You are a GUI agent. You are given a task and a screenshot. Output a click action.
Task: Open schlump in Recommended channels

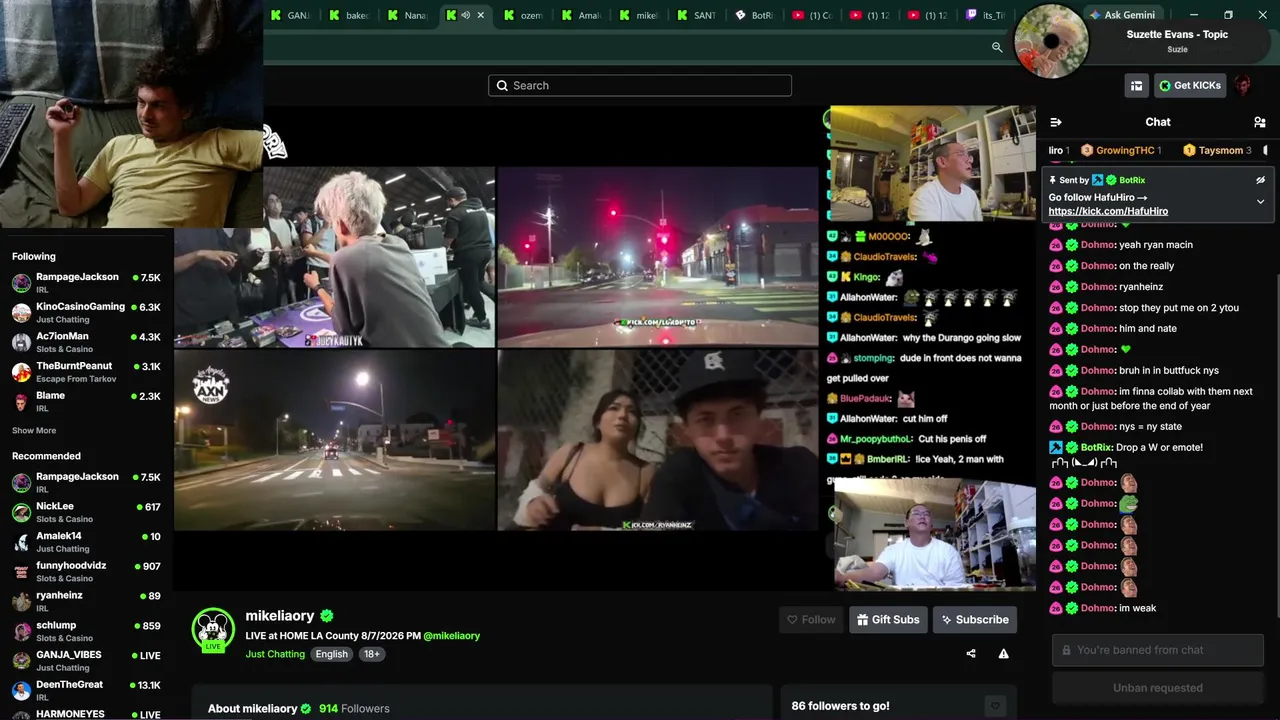coord(86,632)
